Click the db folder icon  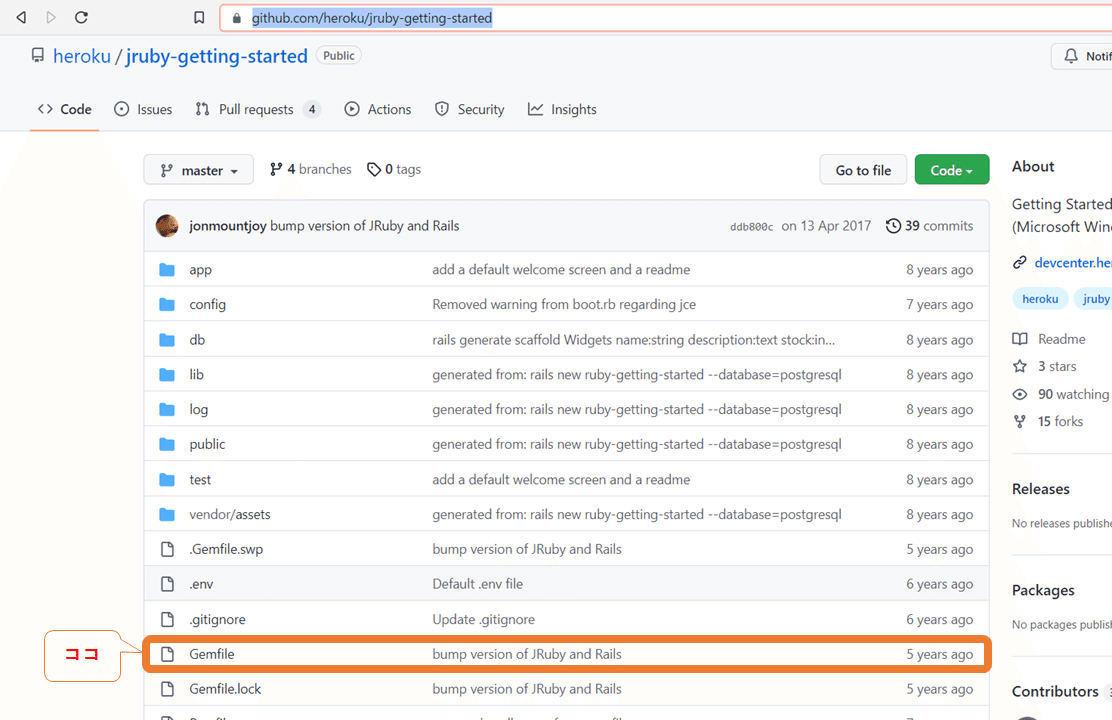167,340
